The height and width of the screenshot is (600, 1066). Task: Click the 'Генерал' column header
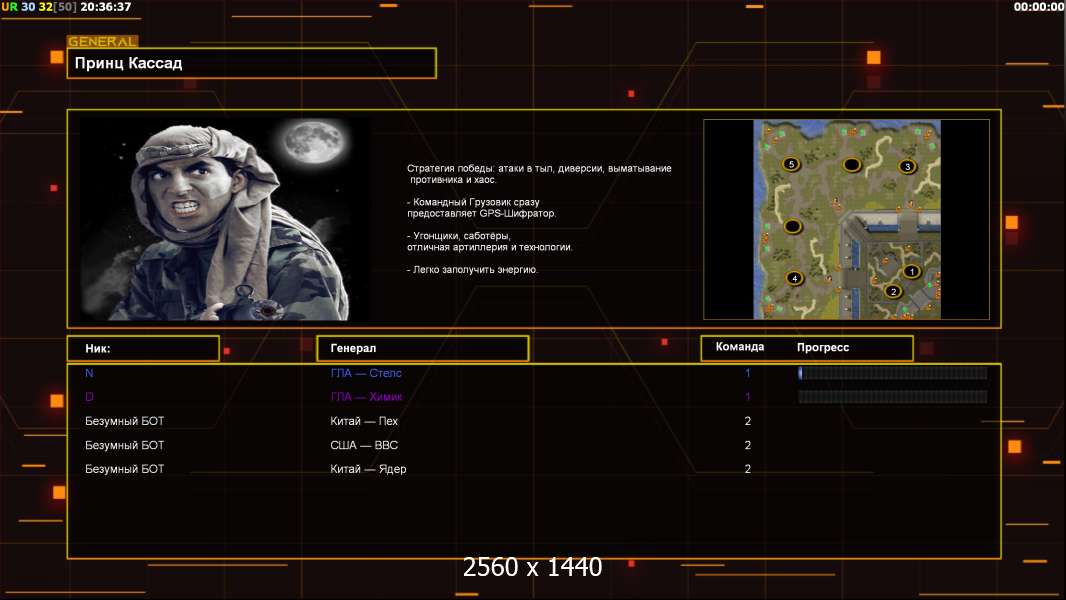click(422, 348)
